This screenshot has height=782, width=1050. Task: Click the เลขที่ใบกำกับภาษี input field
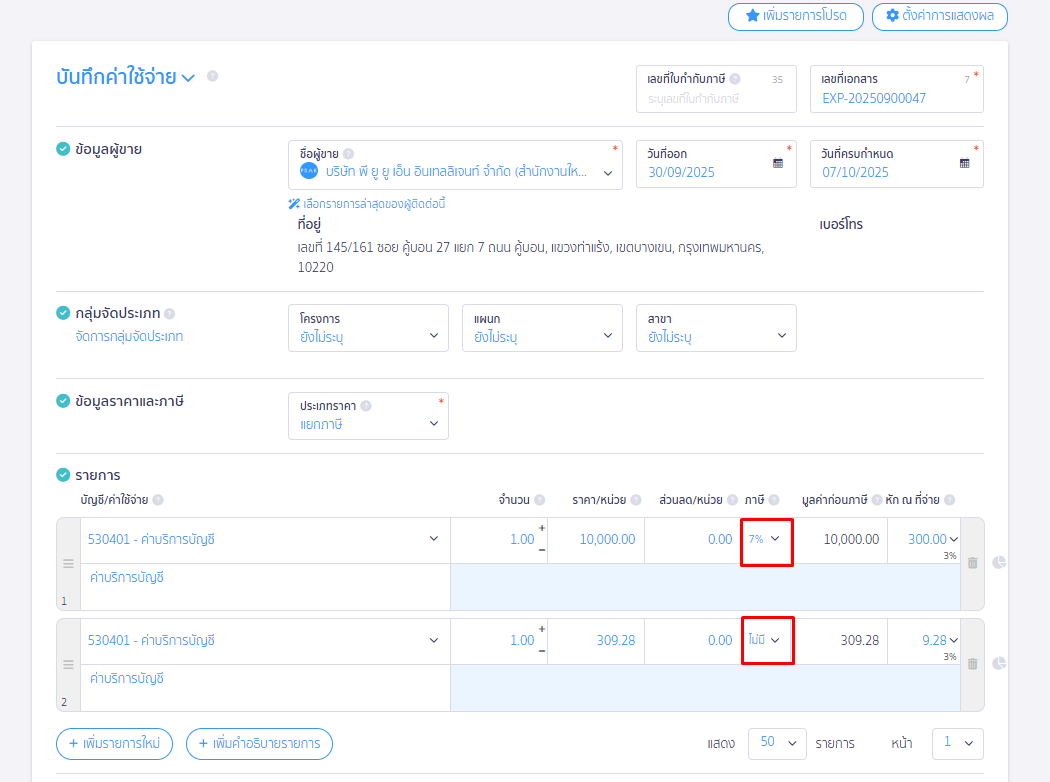(716, 99)
